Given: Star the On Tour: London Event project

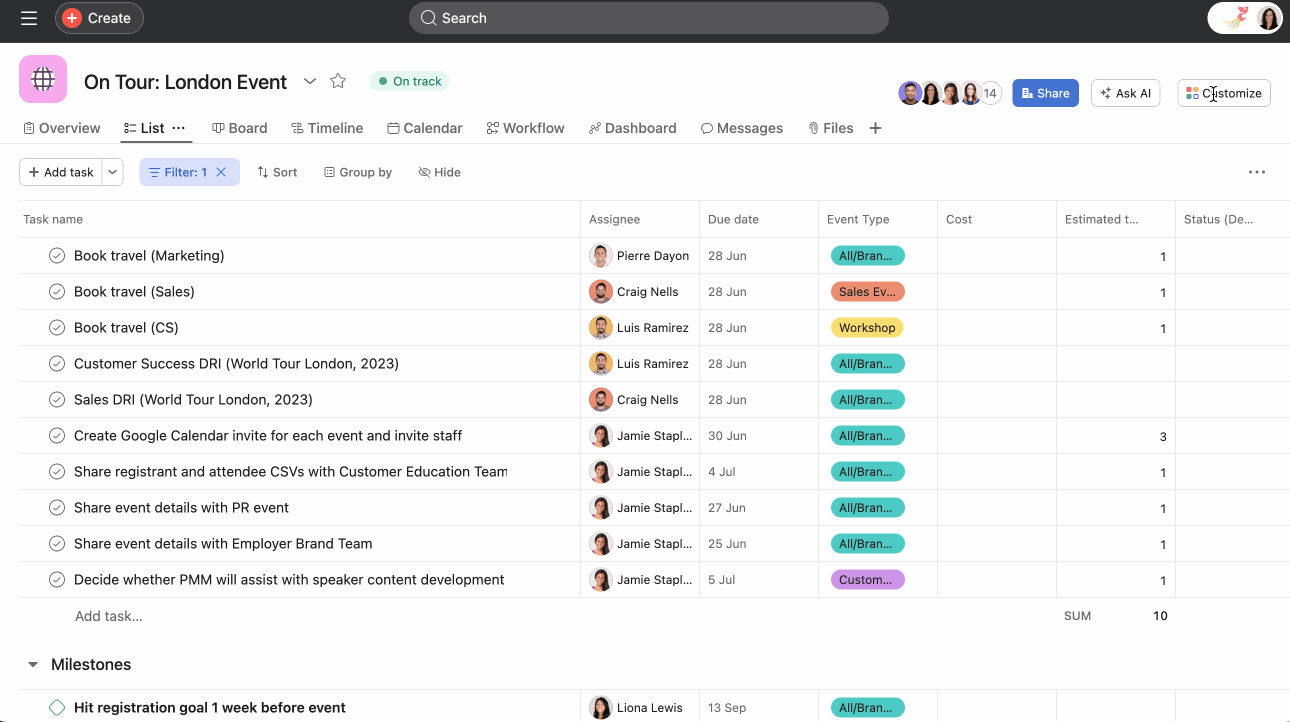Looking at the screenshot, I should tap(338, 81).
